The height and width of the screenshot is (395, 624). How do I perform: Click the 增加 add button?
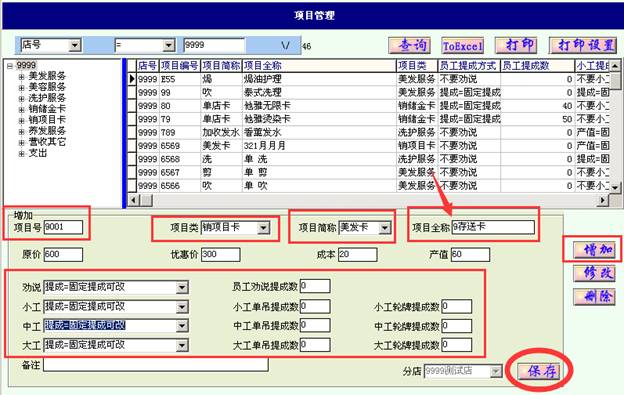pos(595,250)
